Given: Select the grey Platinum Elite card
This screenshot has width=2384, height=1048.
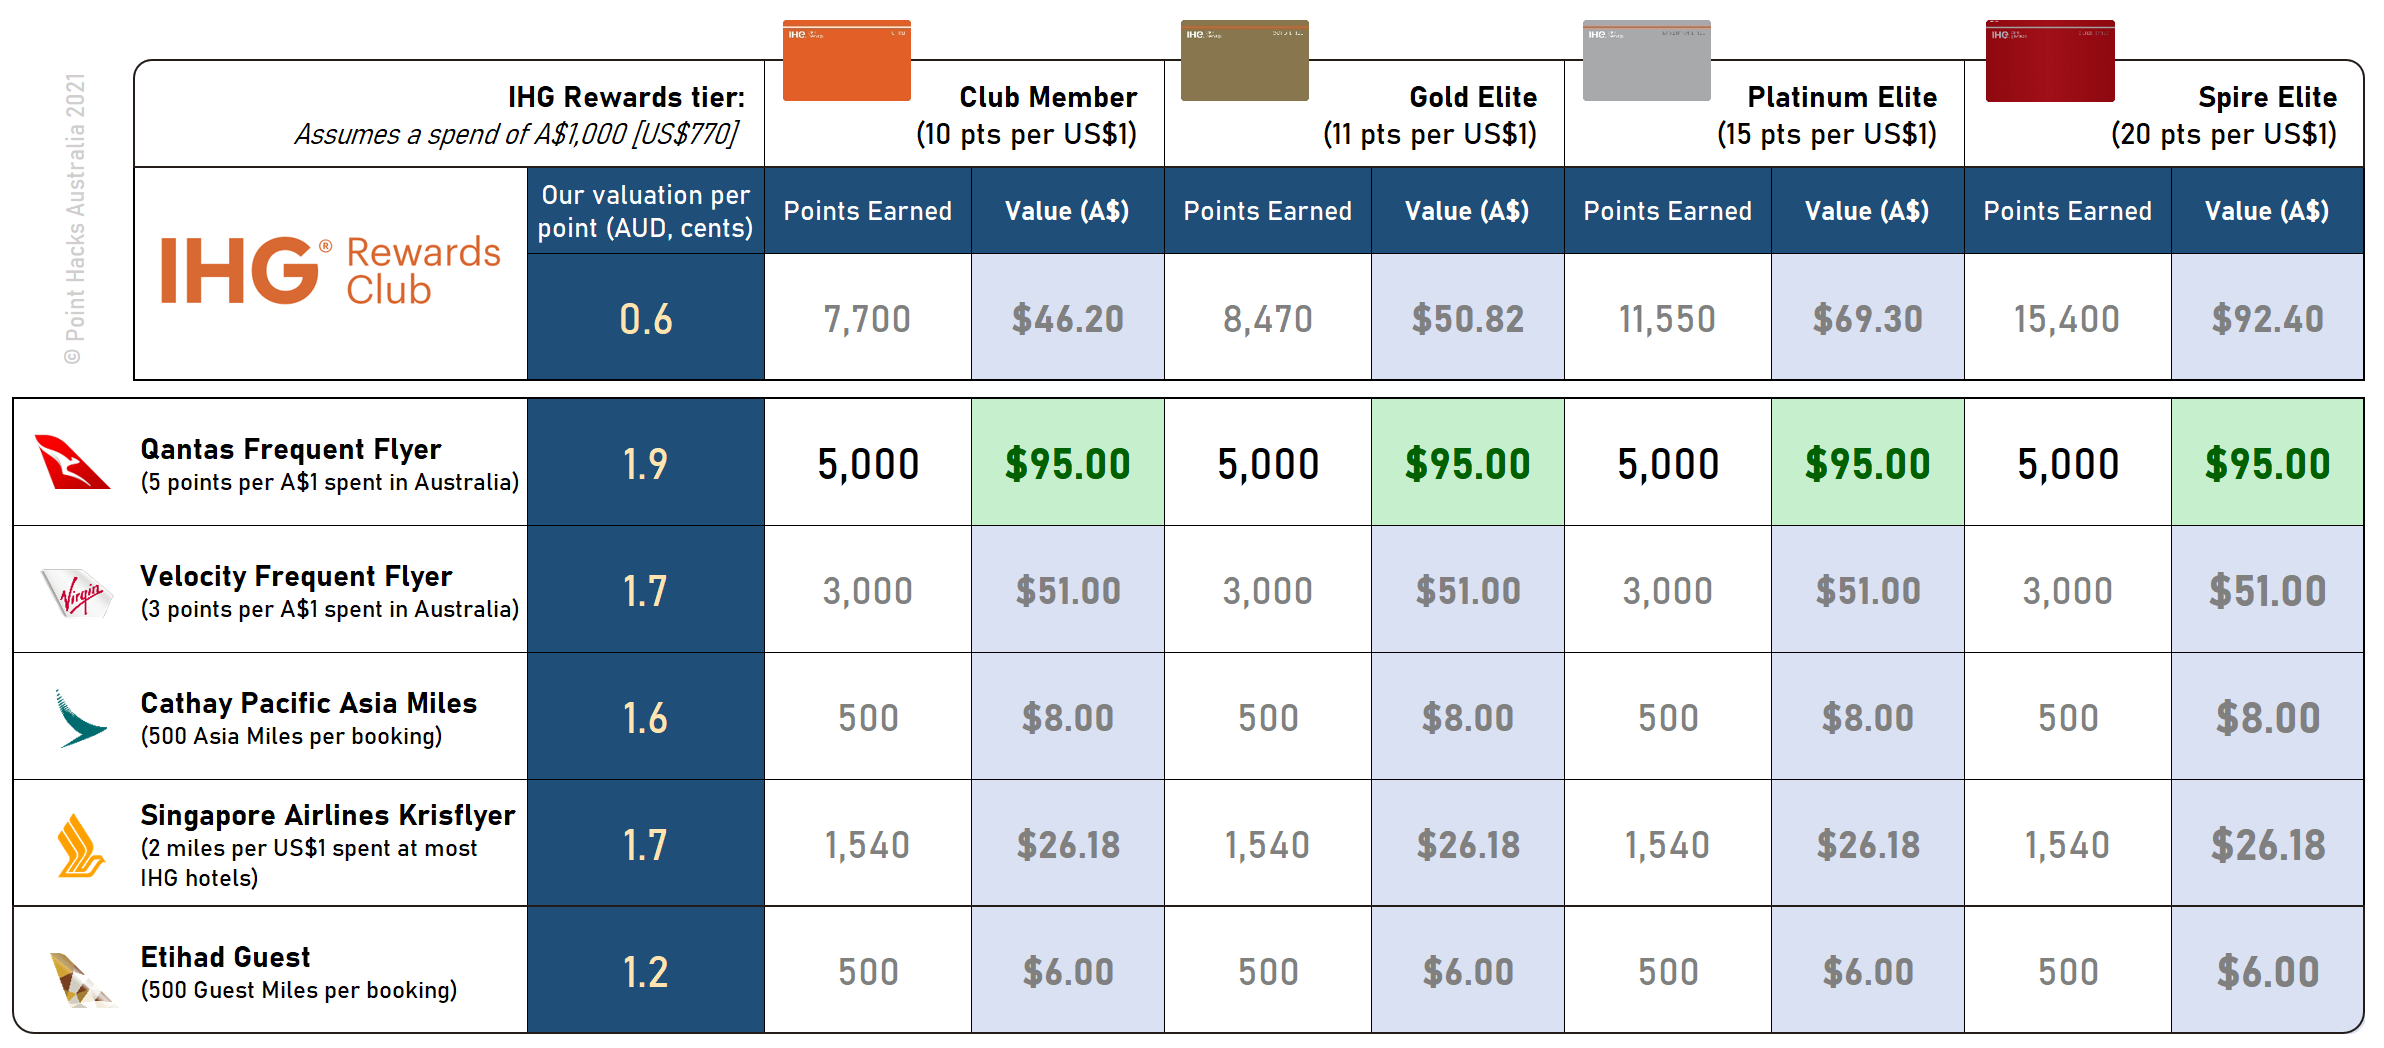Looking at the screenshot, I should pos(1646,60).
